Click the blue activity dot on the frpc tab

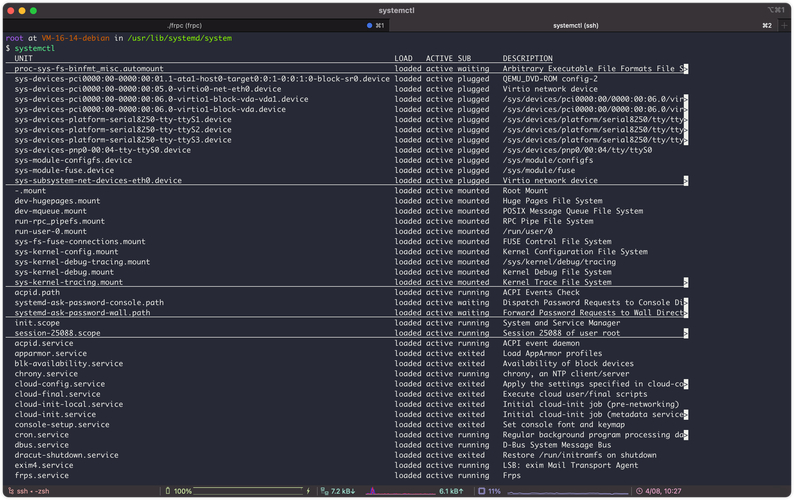click(369, 25)
